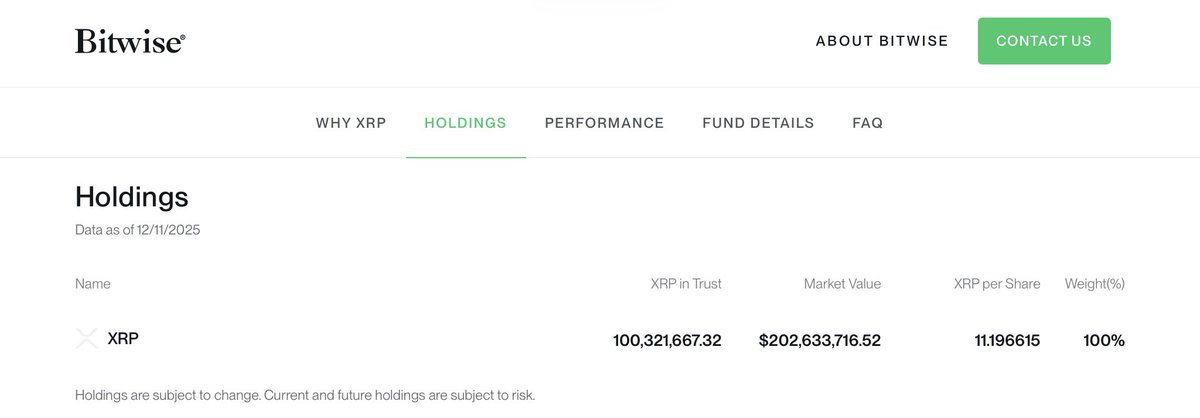Click the XRP coin icon
Image resolution: width=1200 pixels, height=418 pixels.
87,339
